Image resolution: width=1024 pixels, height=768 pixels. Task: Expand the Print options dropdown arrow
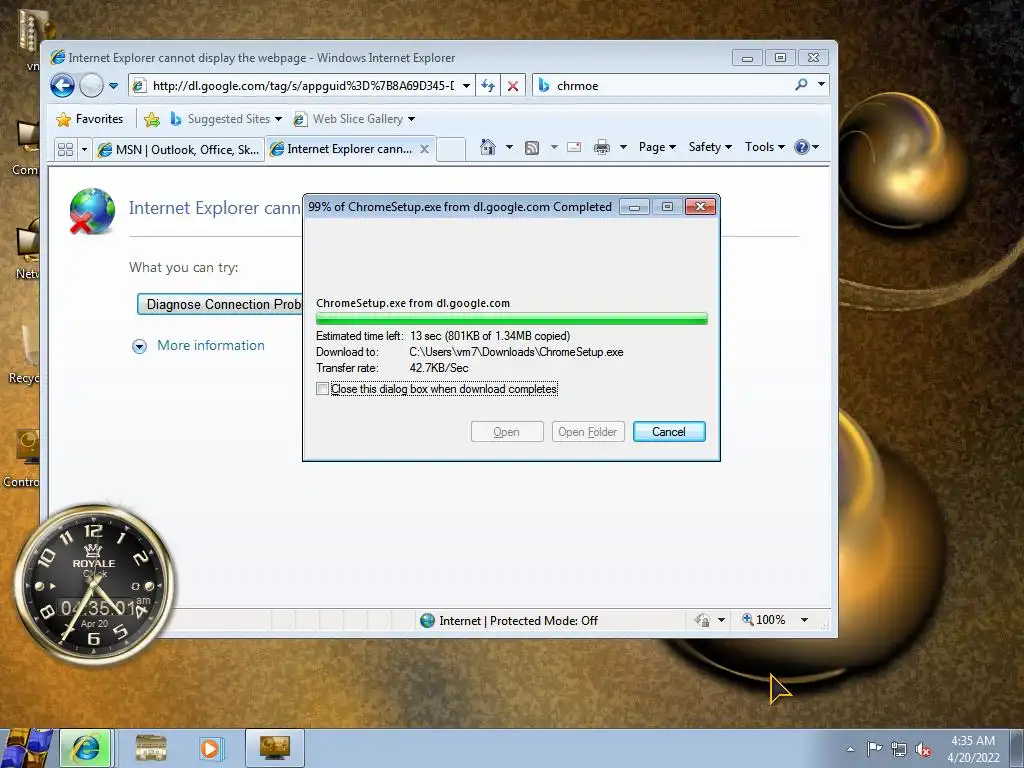pyautogui.click(x=623, y=147)
